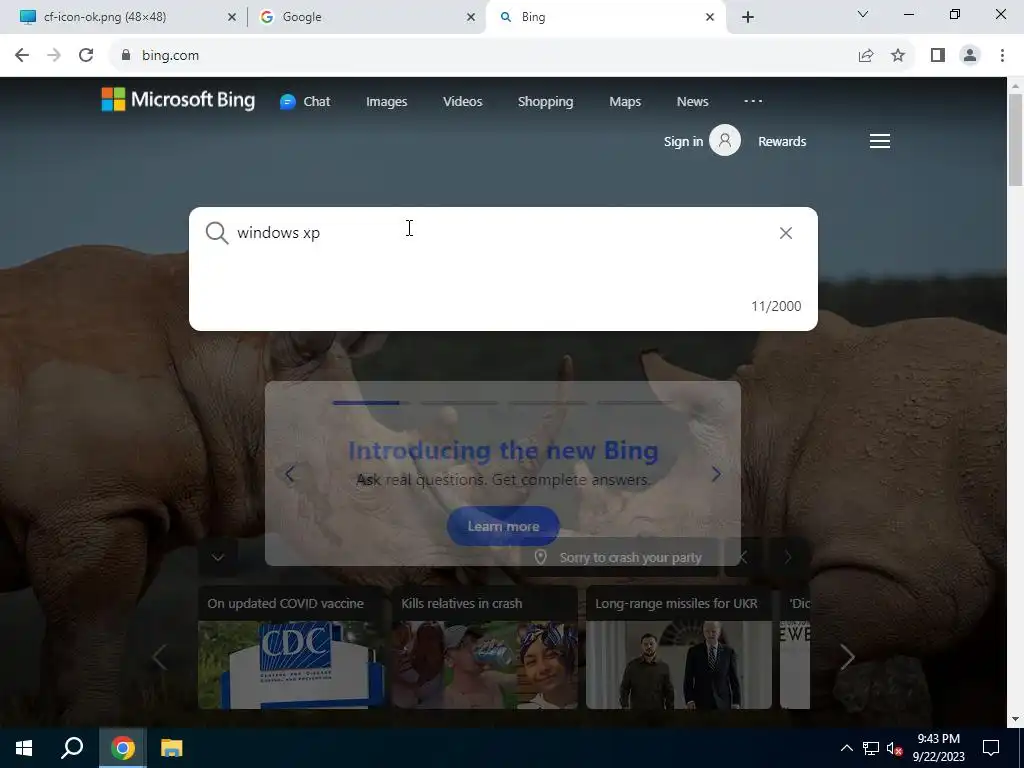Go to previous promo carousel slide
The height and width of the screenshot is (768, 1024).
(289, 474)
